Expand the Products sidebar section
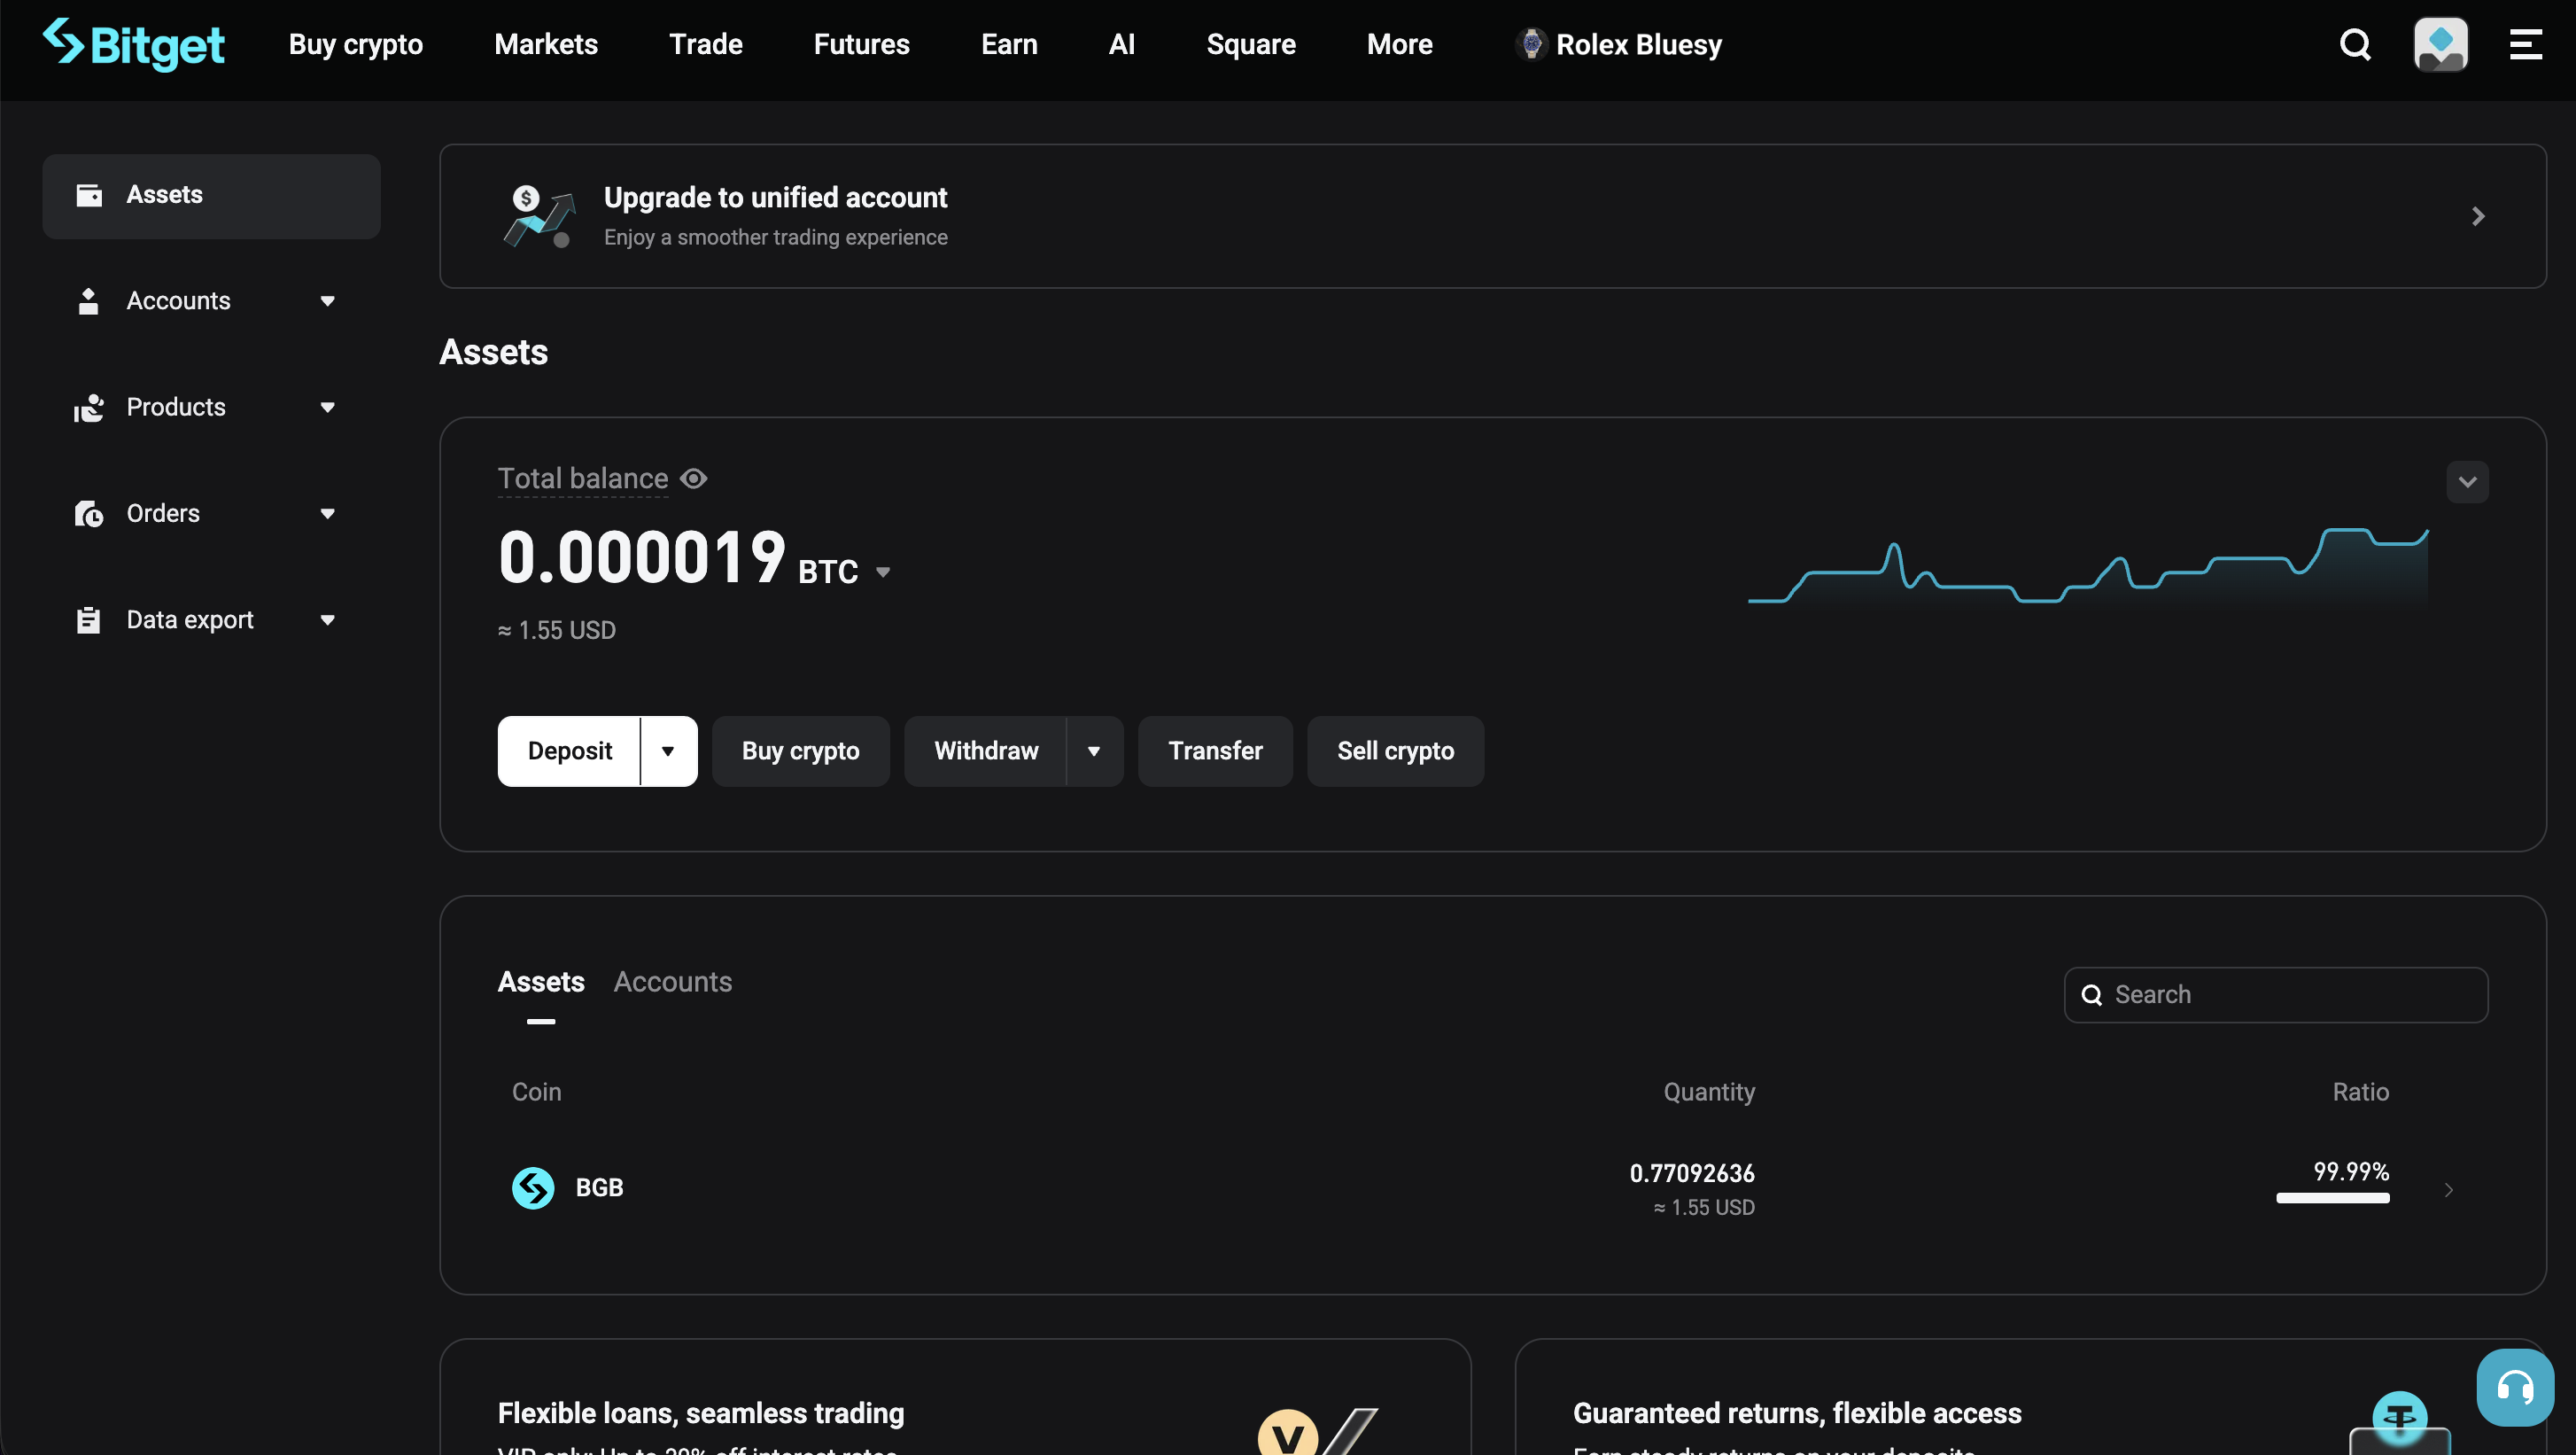The image size is (2576, 1455). click(x=327, y=407)
